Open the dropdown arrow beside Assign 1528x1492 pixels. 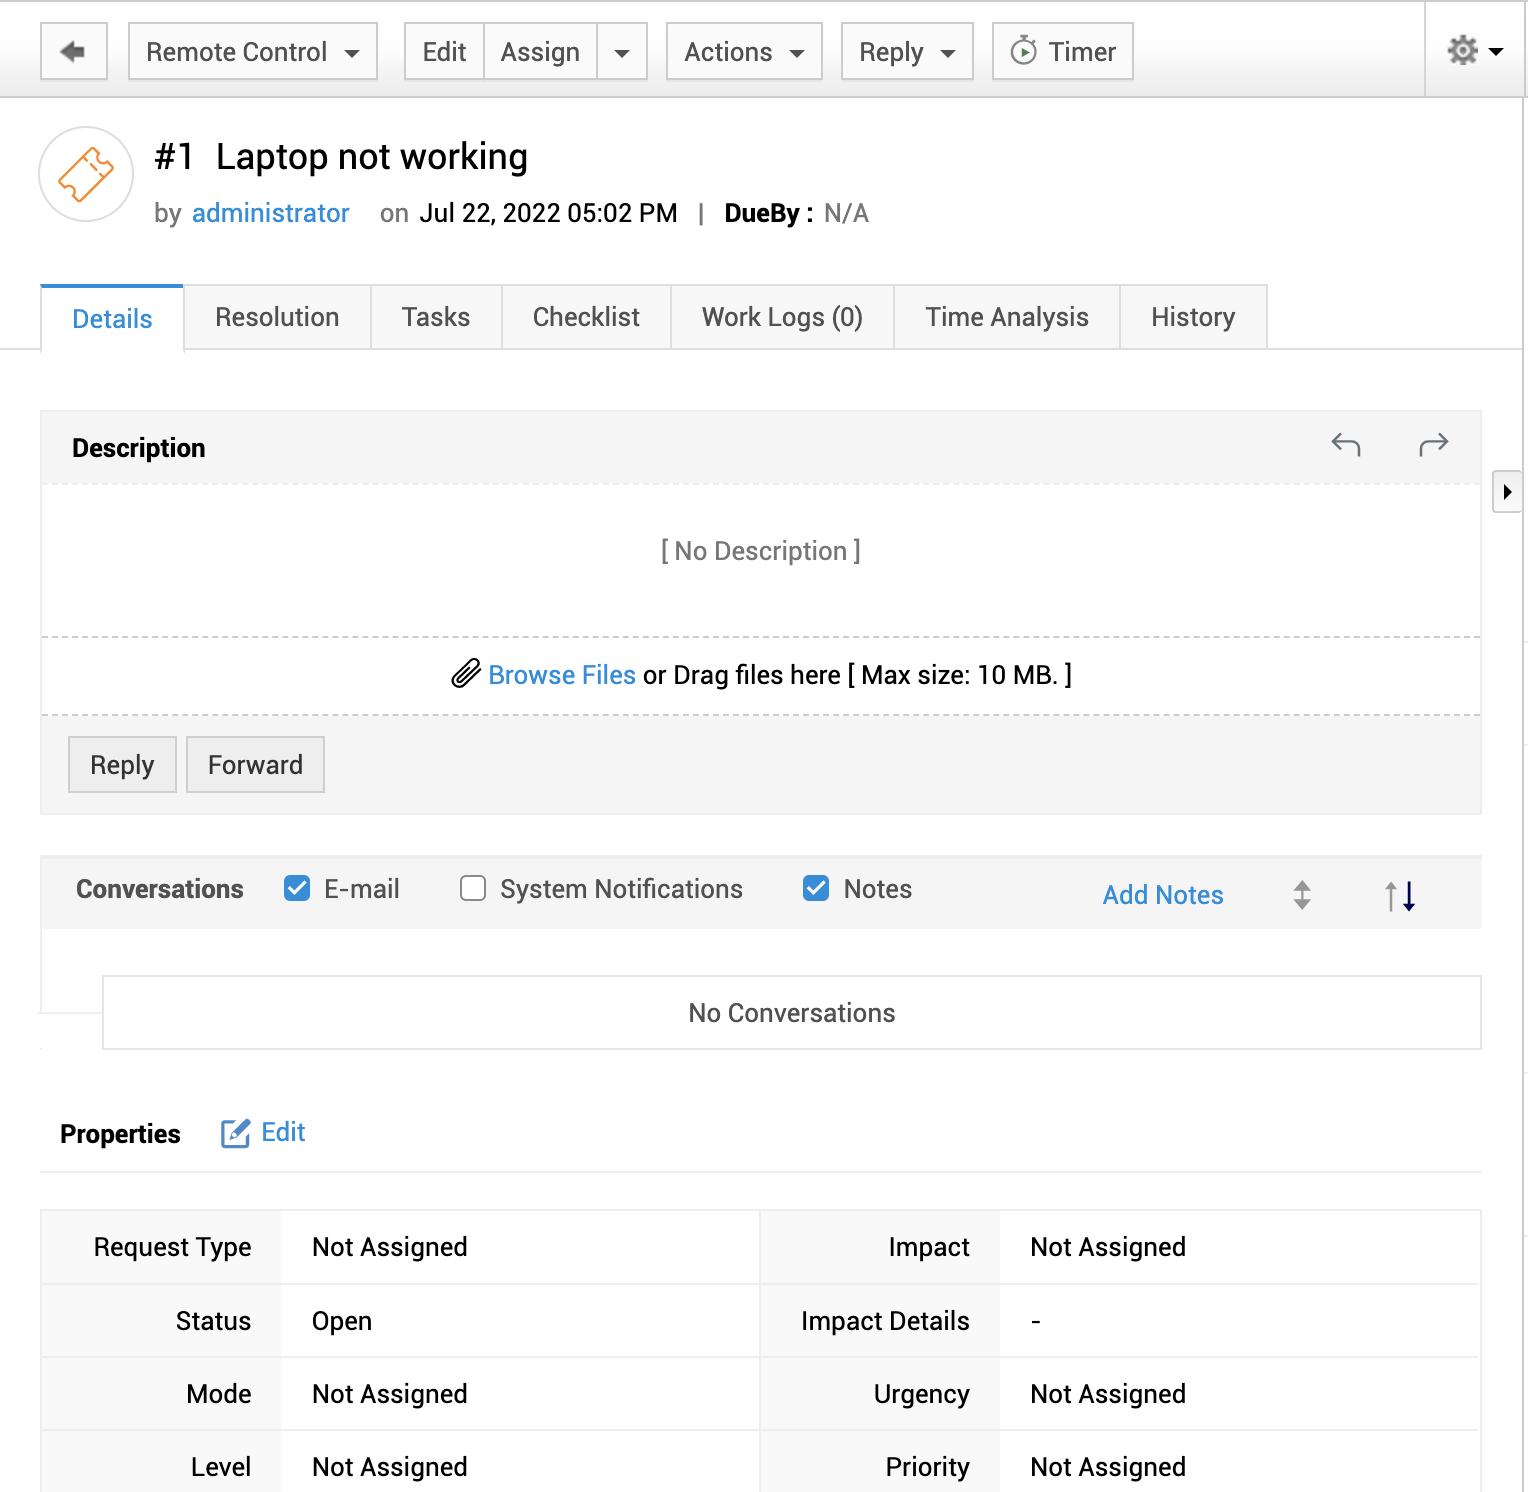point(622,52)
